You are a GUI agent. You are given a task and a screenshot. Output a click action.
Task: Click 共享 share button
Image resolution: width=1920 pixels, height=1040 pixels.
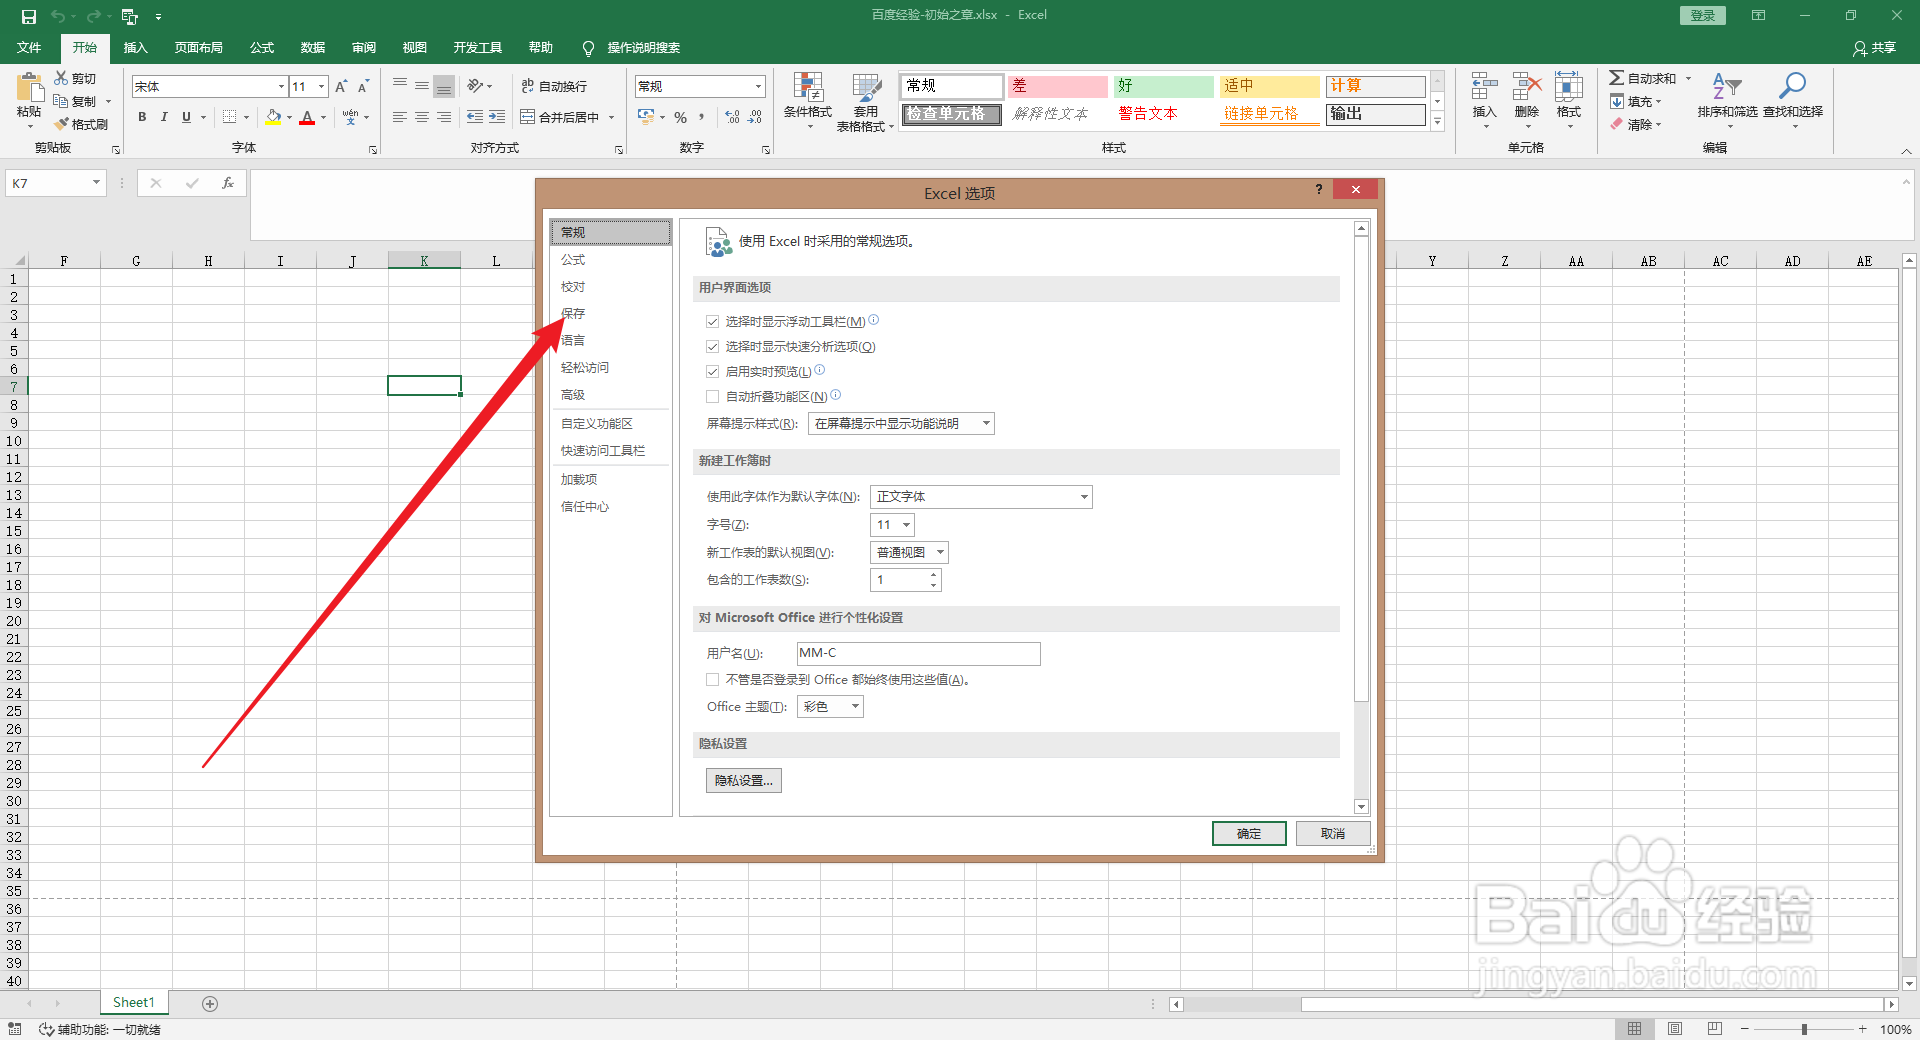coord(1875,48)
